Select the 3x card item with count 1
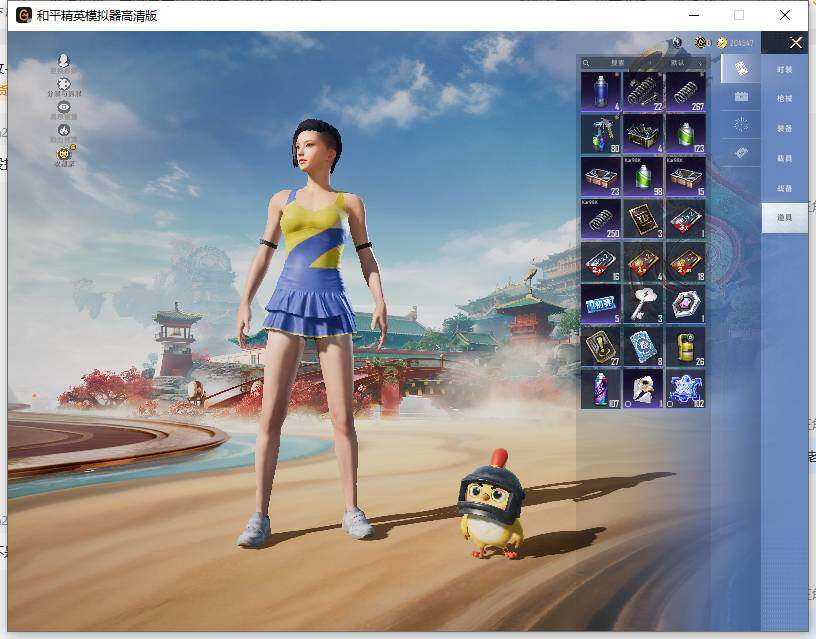Image resolution: width=816 pixels, height=639 pixels. coord(685,219)
